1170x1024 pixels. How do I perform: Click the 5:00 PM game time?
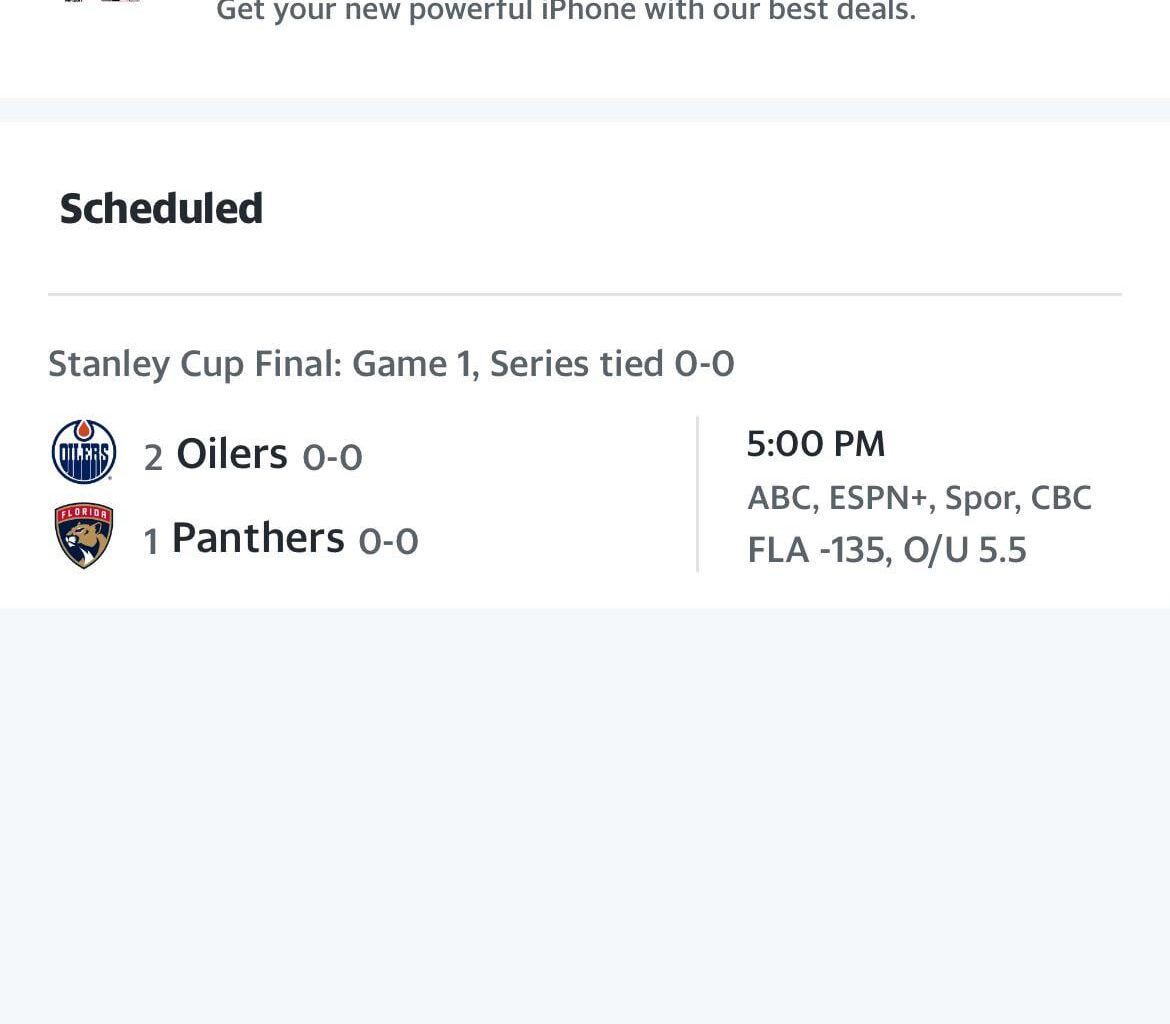(815, 443)
